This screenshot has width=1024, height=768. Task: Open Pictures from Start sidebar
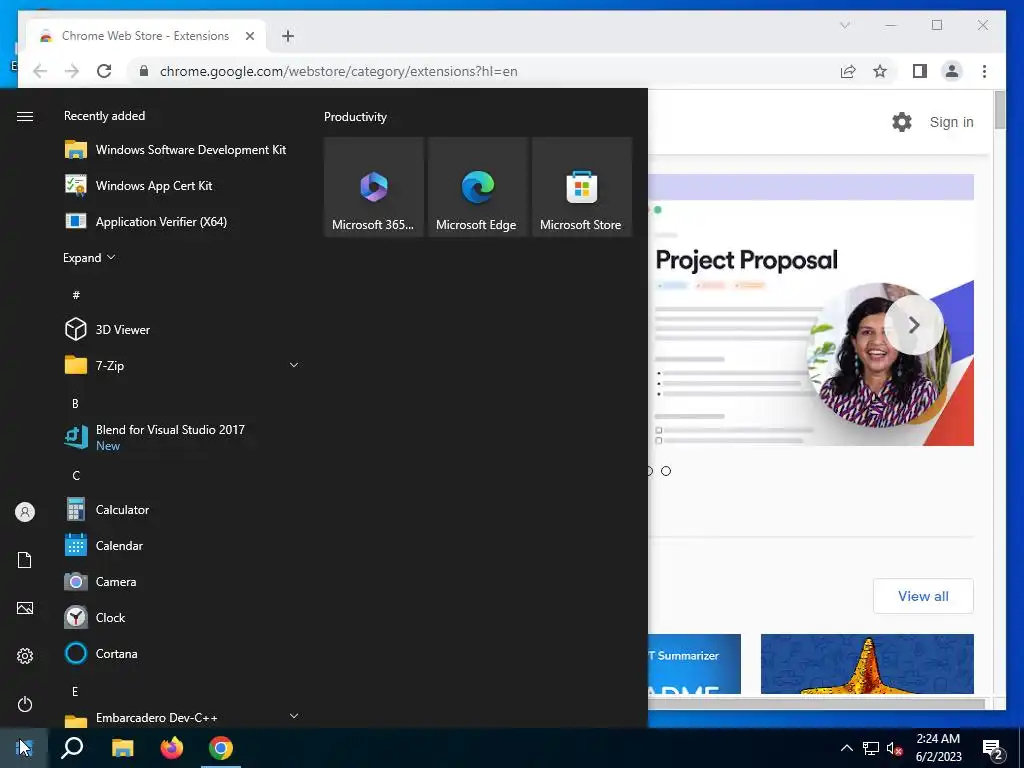coord(25,608)
